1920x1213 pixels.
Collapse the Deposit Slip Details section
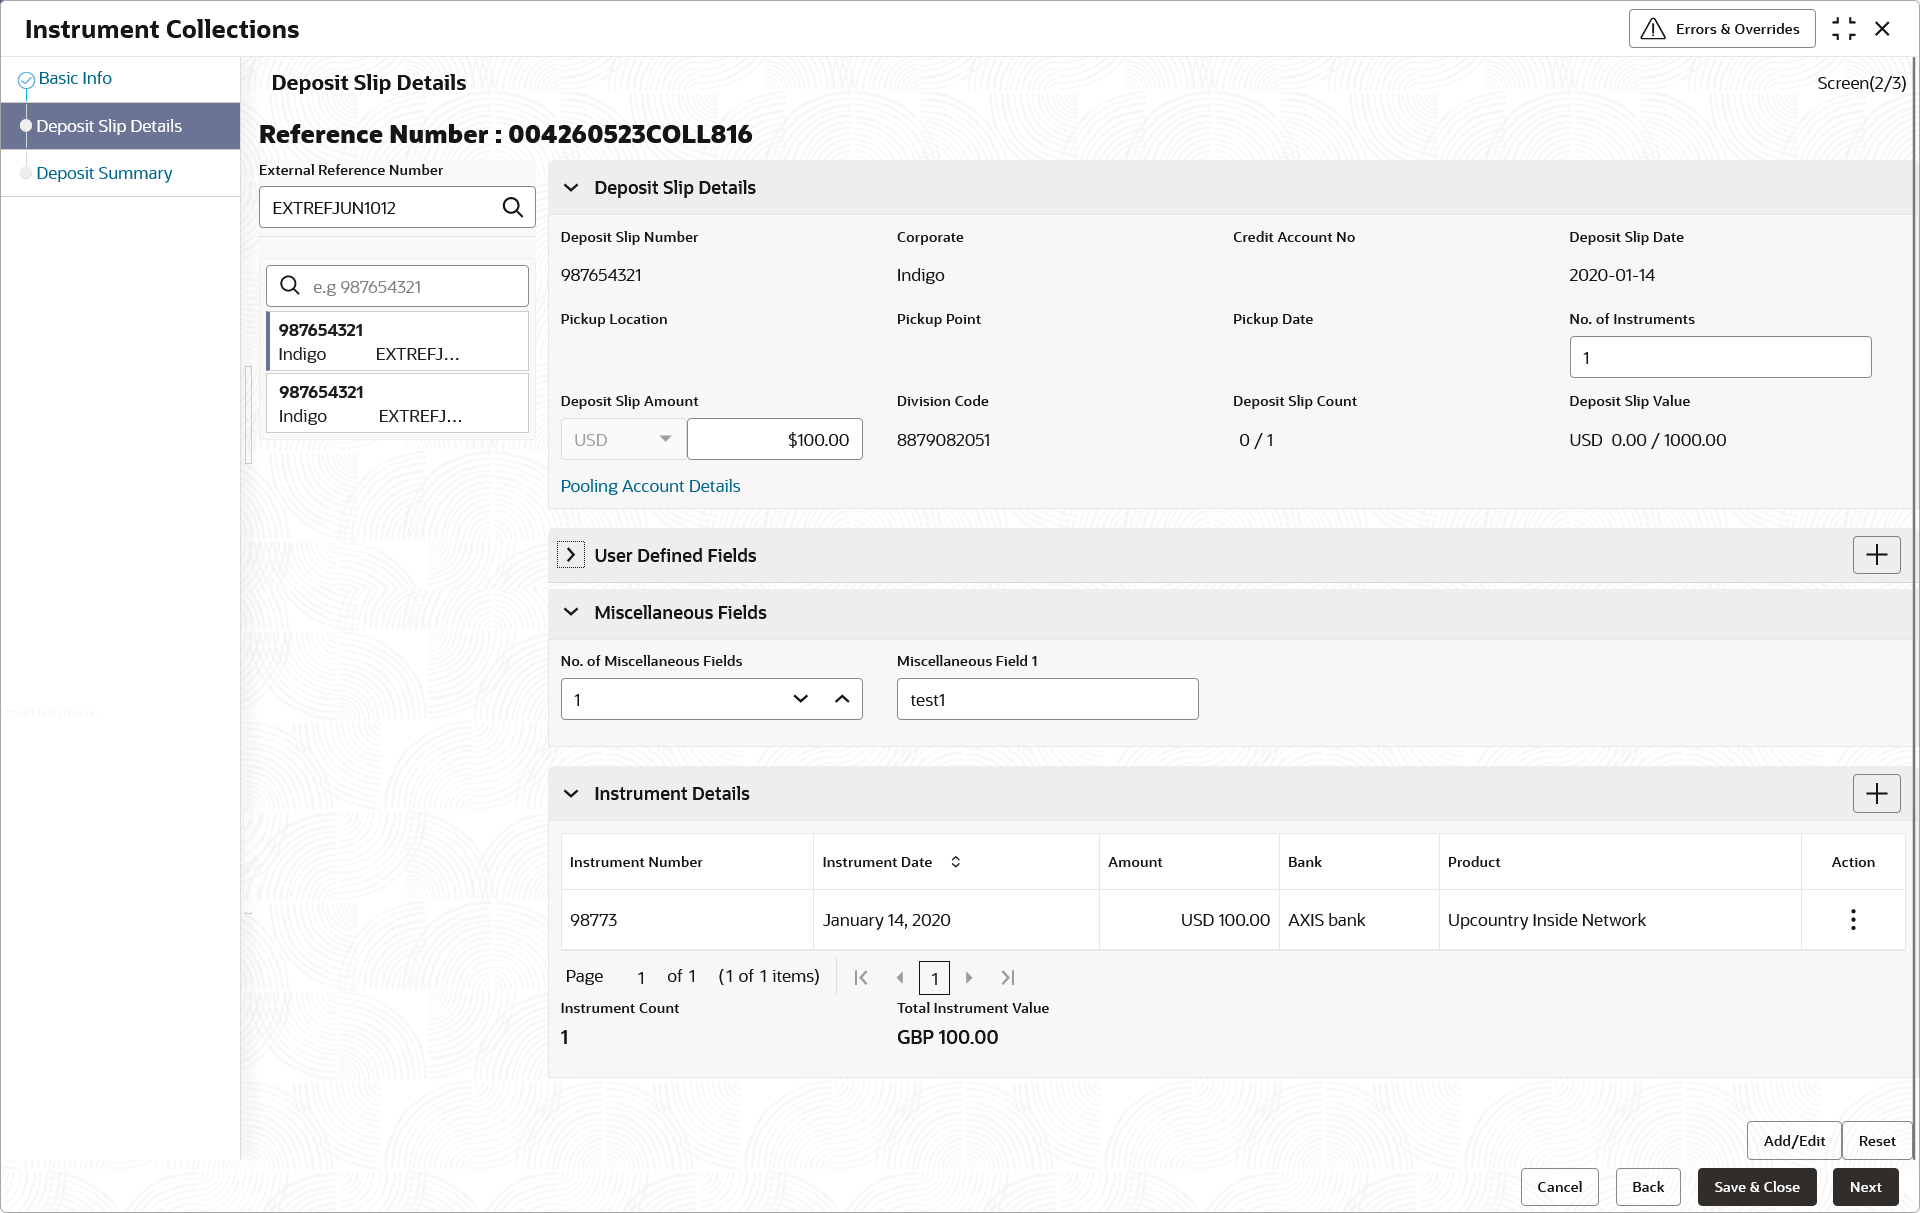pyautogui.click(x=571, y=188)
